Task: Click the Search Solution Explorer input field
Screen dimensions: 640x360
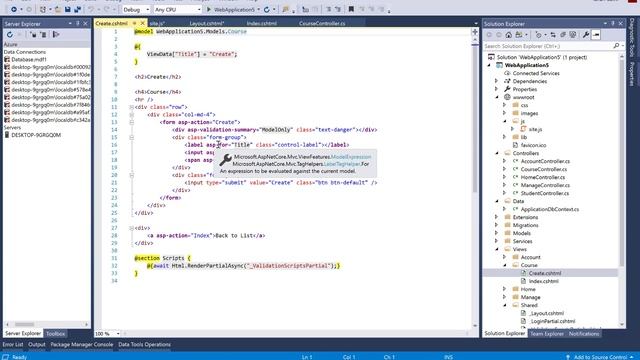Action: 547,46
